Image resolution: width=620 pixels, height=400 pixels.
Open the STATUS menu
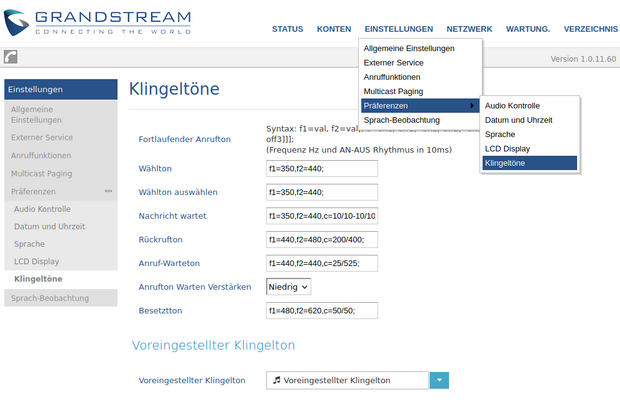pyautogui.click(x=287, y=29)
